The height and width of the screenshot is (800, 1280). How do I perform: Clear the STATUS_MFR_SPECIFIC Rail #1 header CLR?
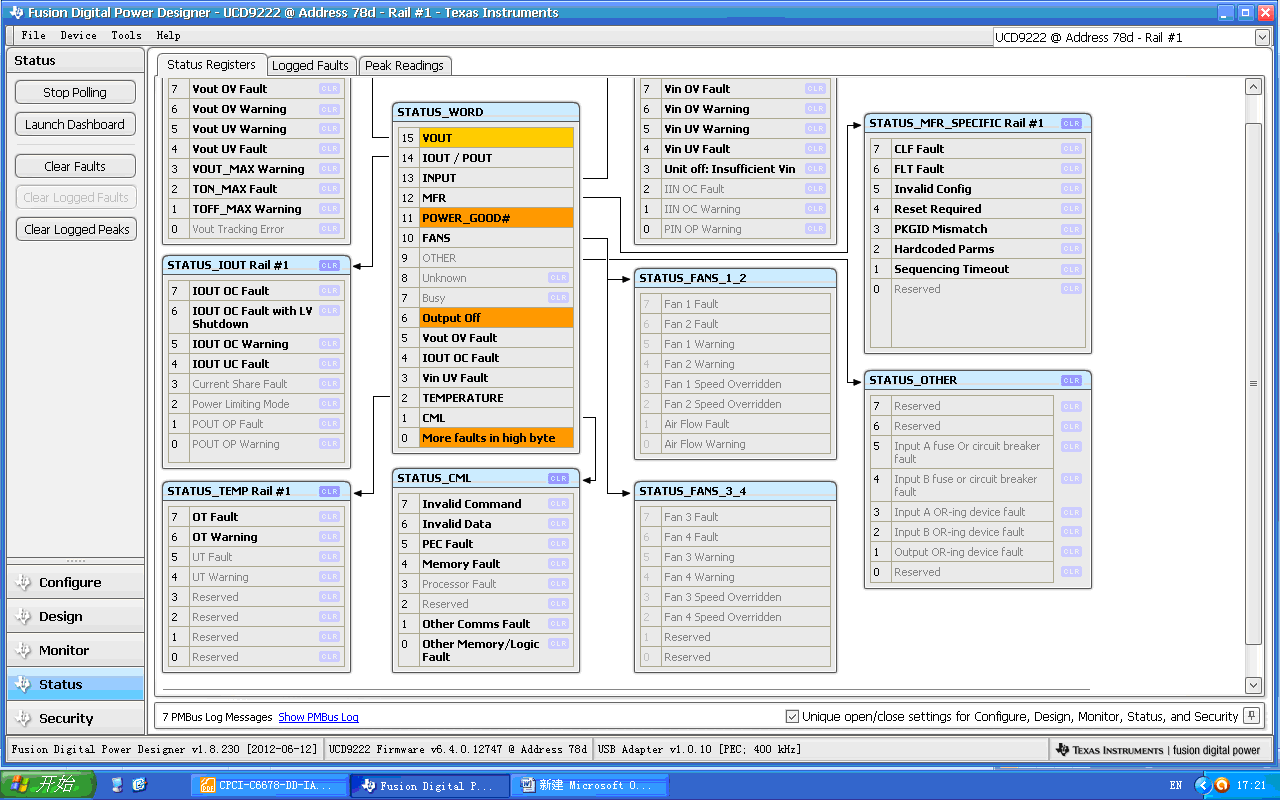click(1071, 124)
